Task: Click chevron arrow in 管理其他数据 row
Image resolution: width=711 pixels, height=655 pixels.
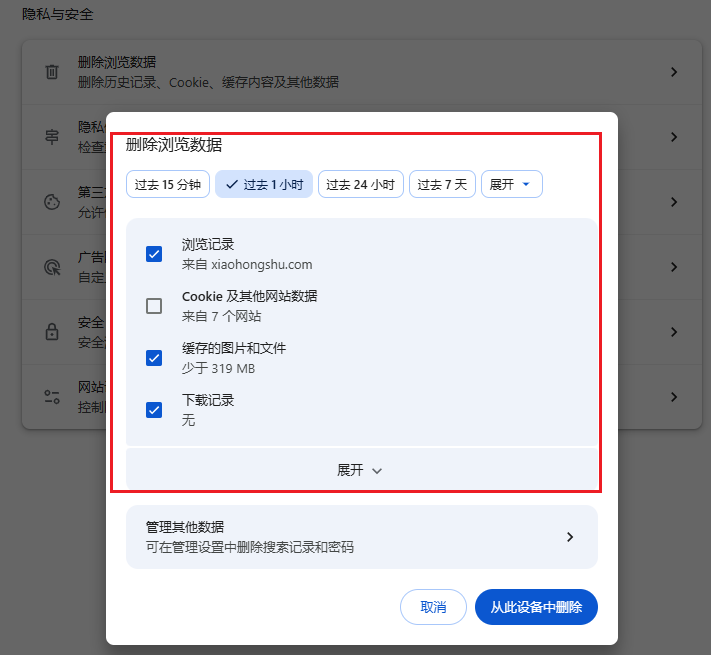Action: click(570, 537)
